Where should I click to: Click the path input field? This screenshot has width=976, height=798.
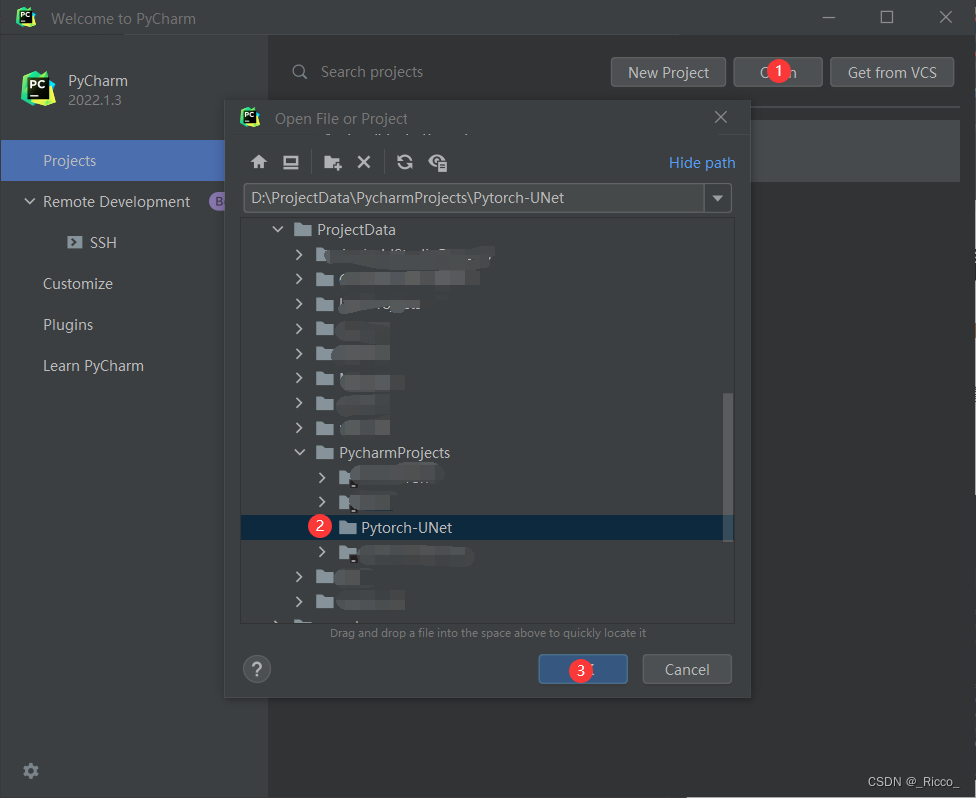(x=474, y=198)
